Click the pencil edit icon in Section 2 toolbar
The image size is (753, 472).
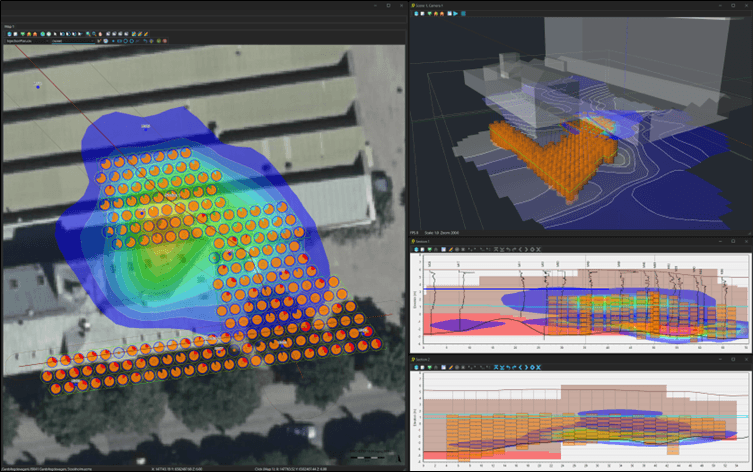point(450,367)
